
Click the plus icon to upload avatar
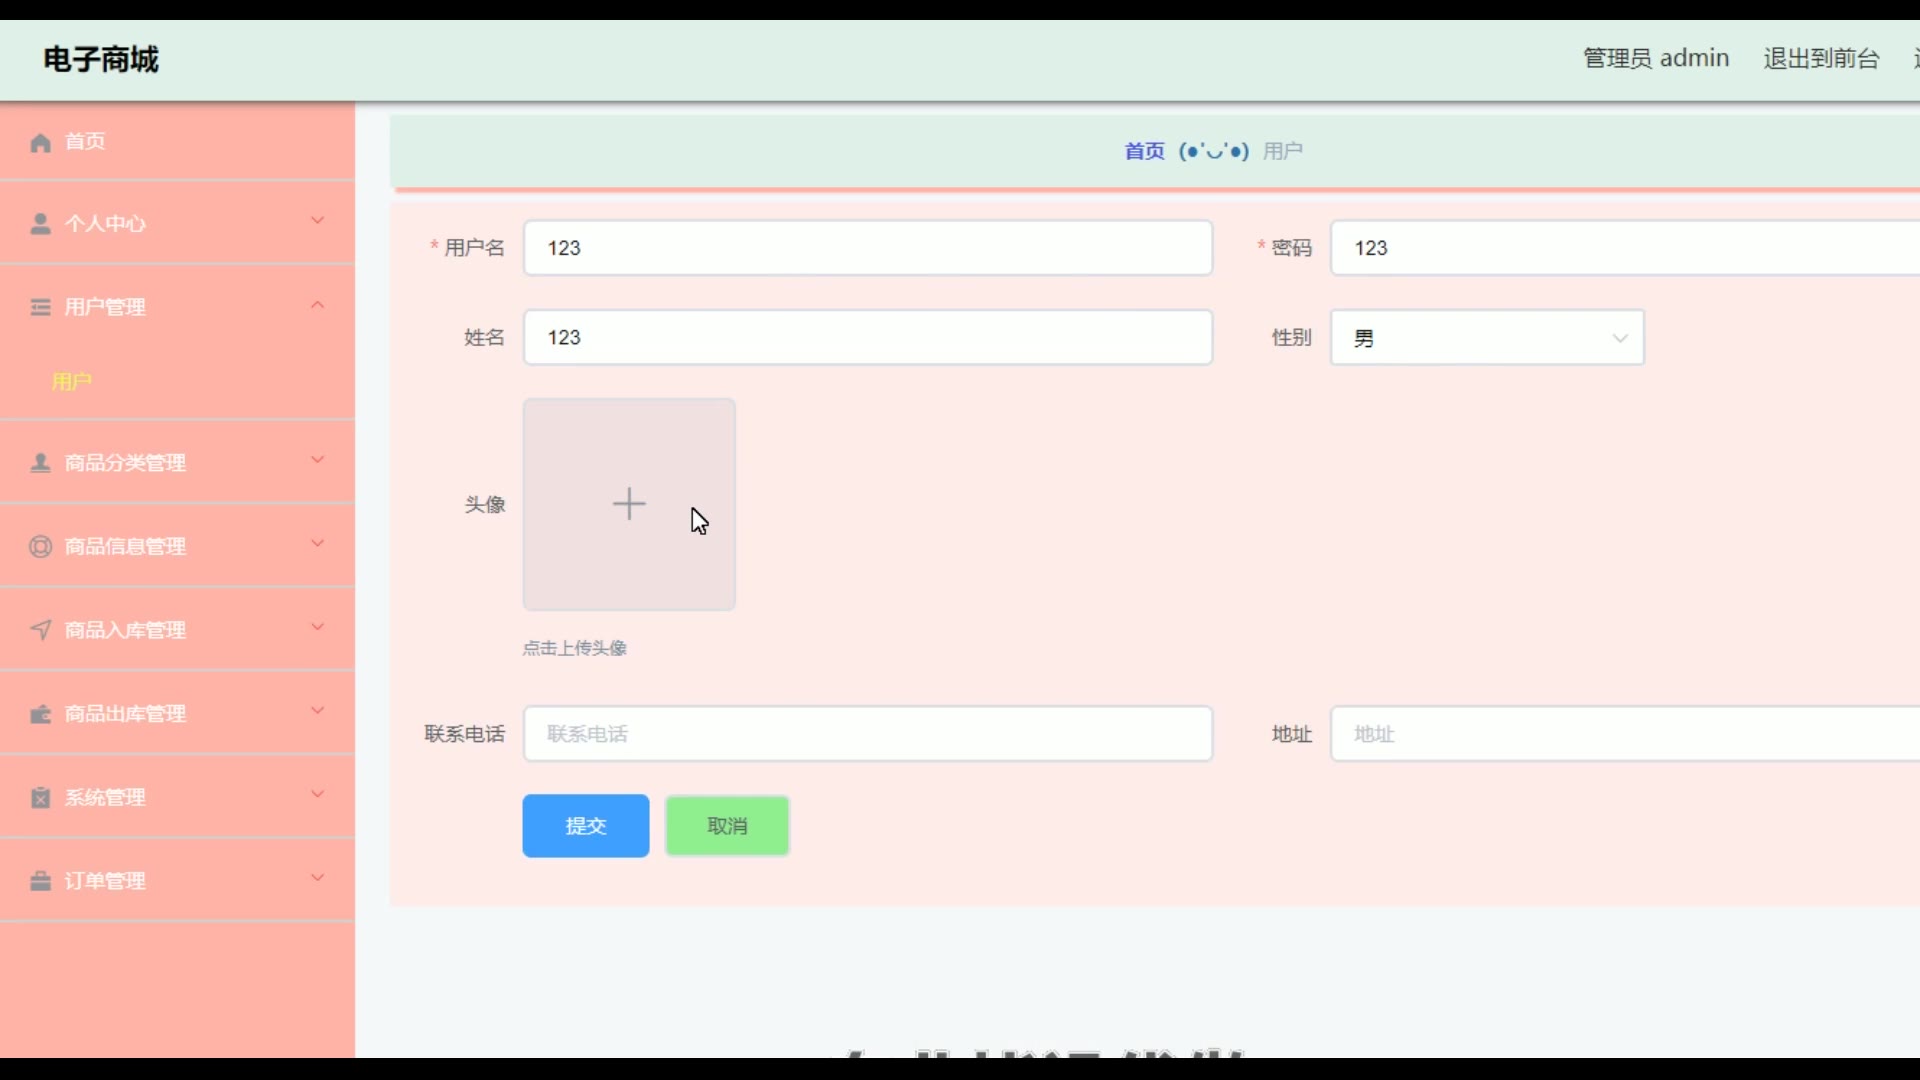(628, 504)
